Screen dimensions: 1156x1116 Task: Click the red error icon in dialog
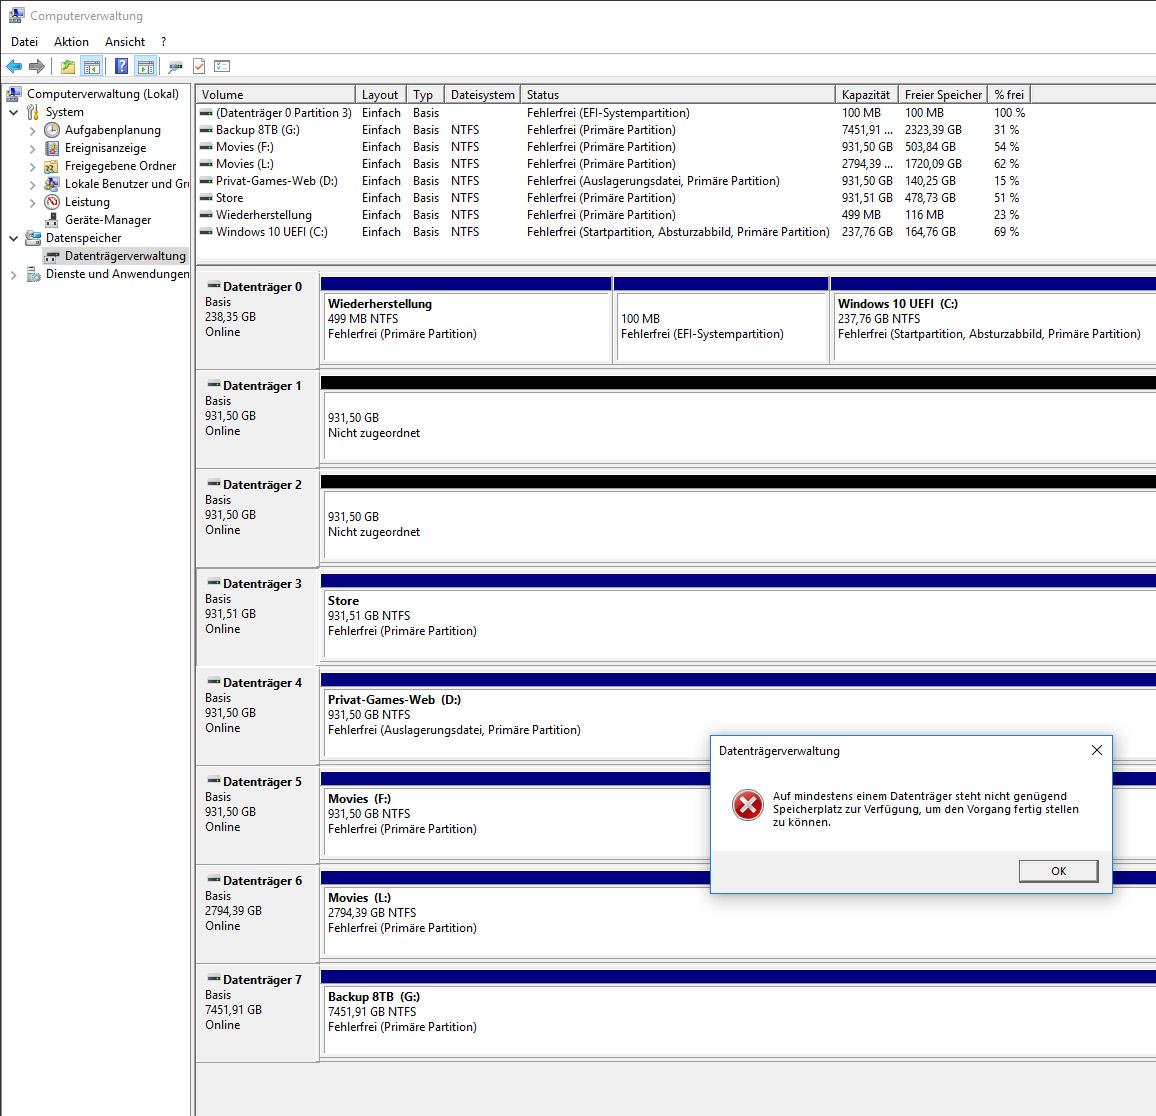[748, 805]
